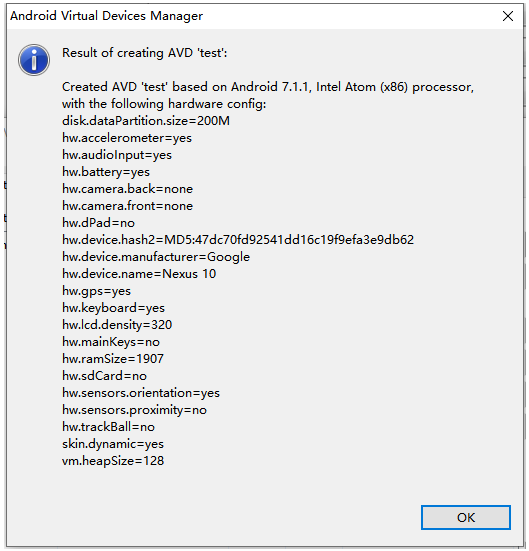The height and width of the screenshot is (551, 529).
Task: Select the skin.dynamic=yes text
Action: (x=113, y=444)
